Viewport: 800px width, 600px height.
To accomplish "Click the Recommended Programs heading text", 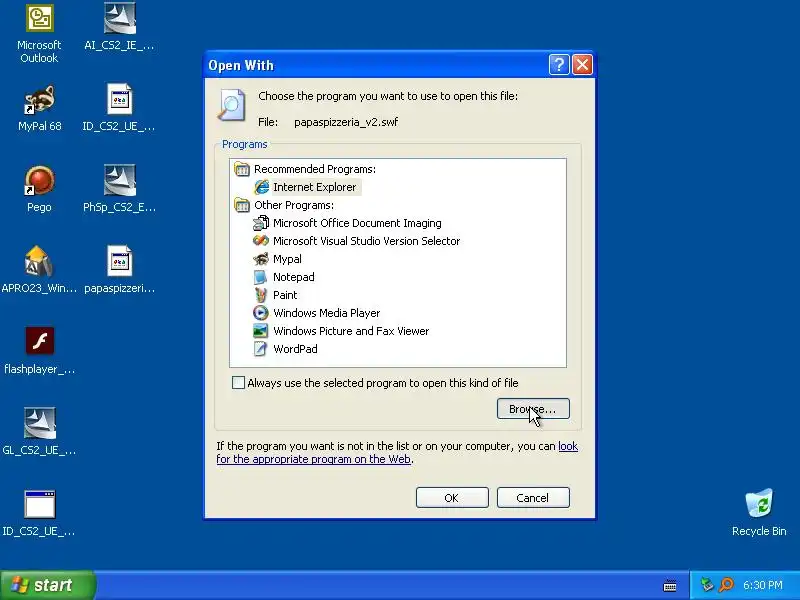I will coord(315,169).
